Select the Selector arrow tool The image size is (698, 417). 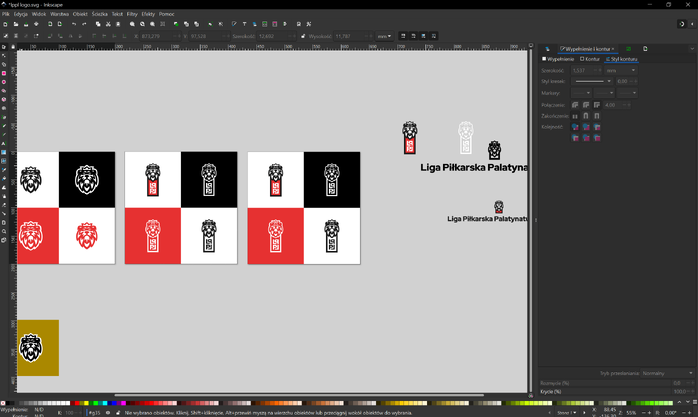coord(4,47)
